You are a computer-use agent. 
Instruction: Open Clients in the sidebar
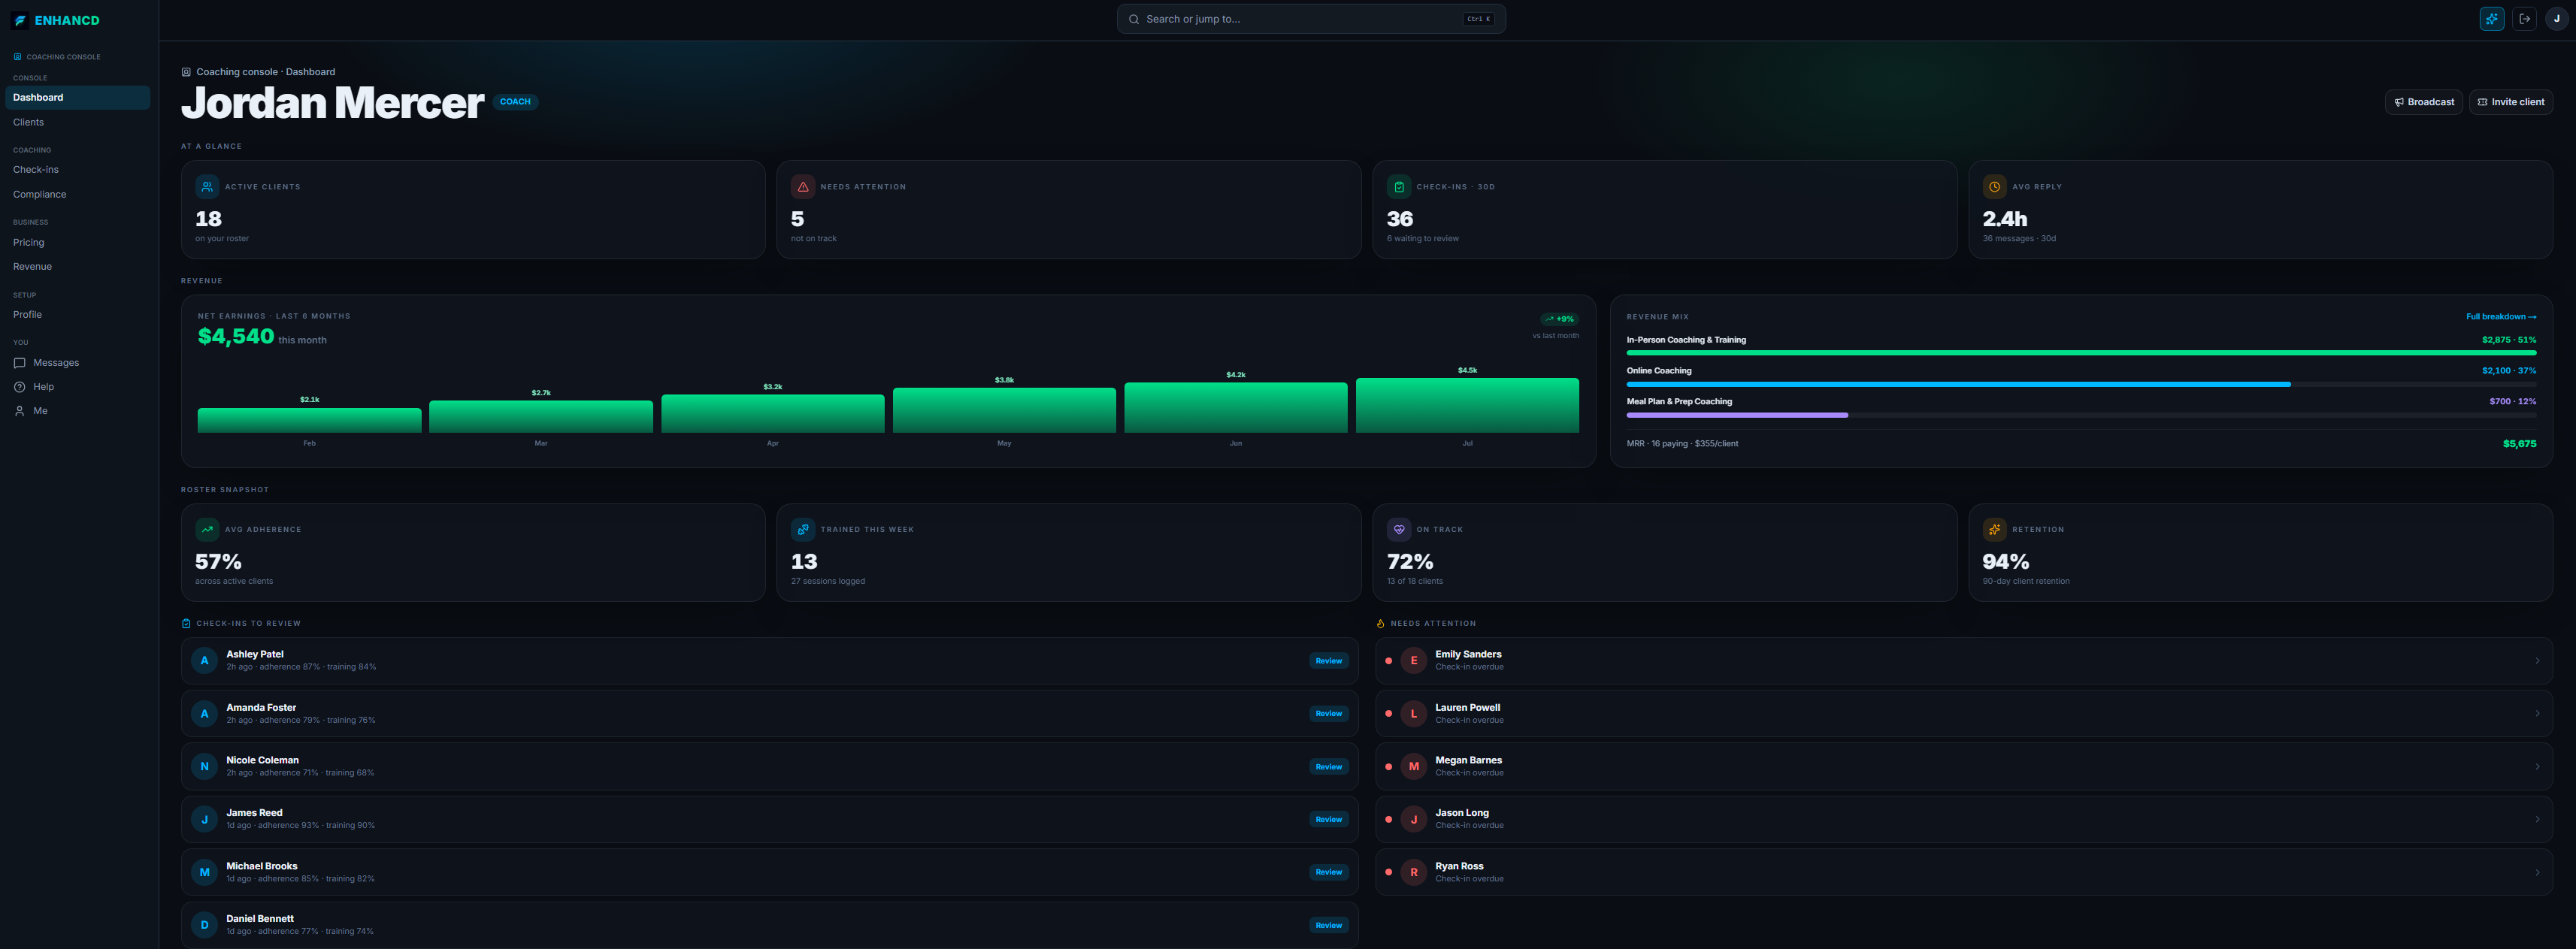click(x=78, y=122)
